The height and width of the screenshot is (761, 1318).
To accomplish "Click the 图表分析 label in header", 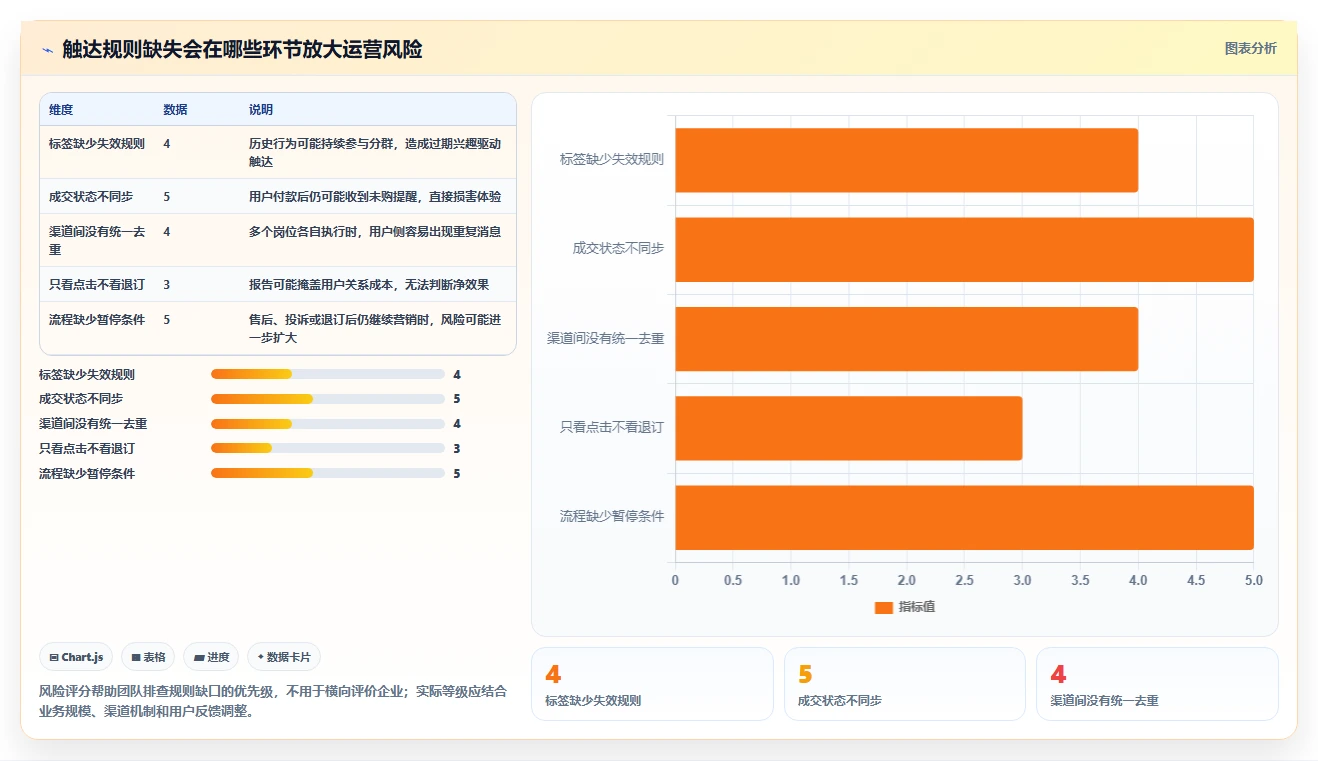I will (1250, 48).
